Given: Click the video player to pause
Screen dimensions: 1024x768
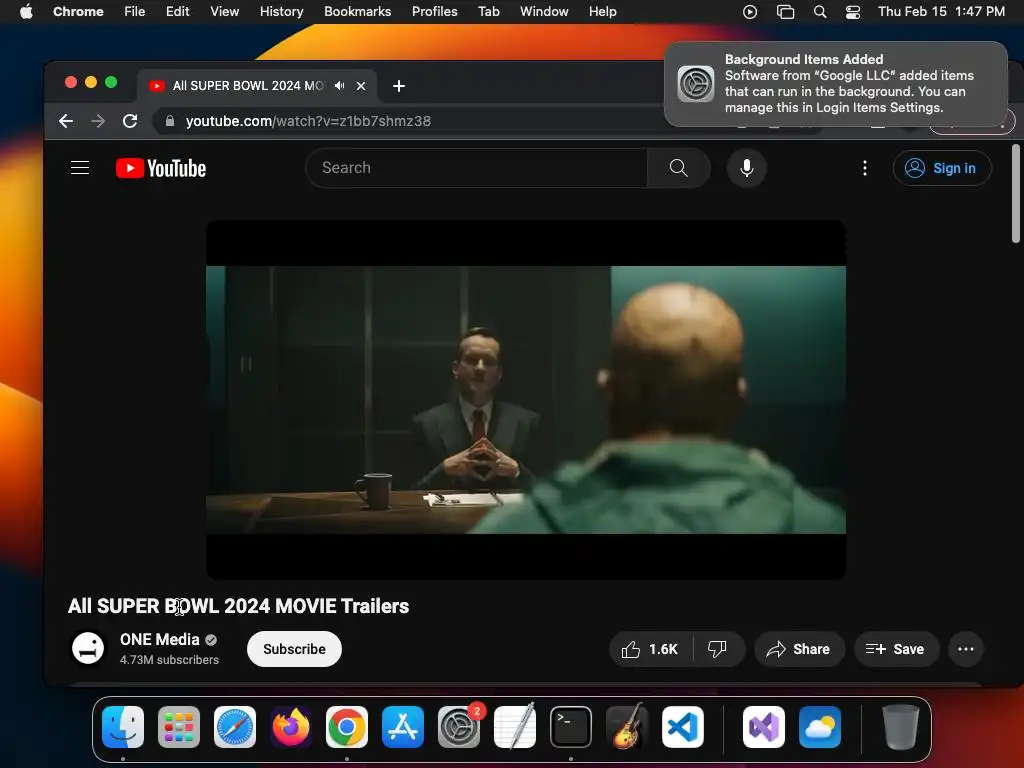Looking at the screenshot, I should [526, 400].
